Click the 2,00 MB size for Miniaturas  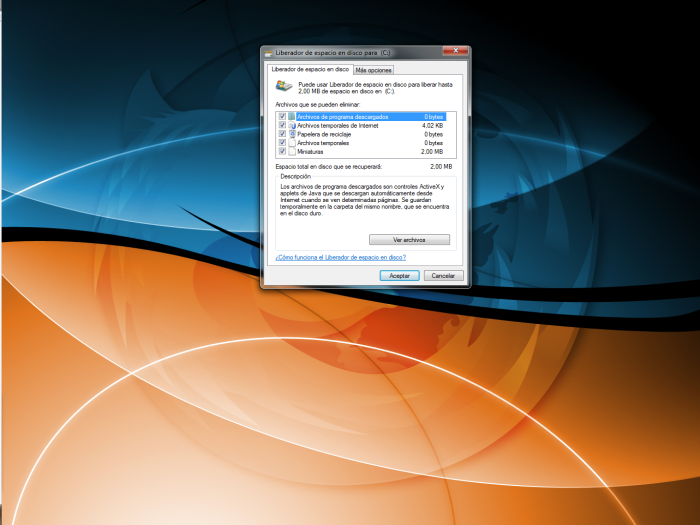(432, 152)
